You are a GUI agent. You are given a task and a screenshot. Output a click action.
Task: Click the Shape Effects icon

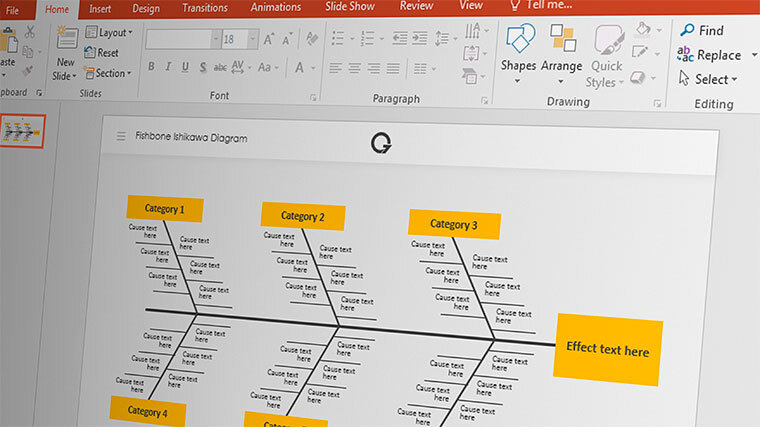click(x=638, y=77)
